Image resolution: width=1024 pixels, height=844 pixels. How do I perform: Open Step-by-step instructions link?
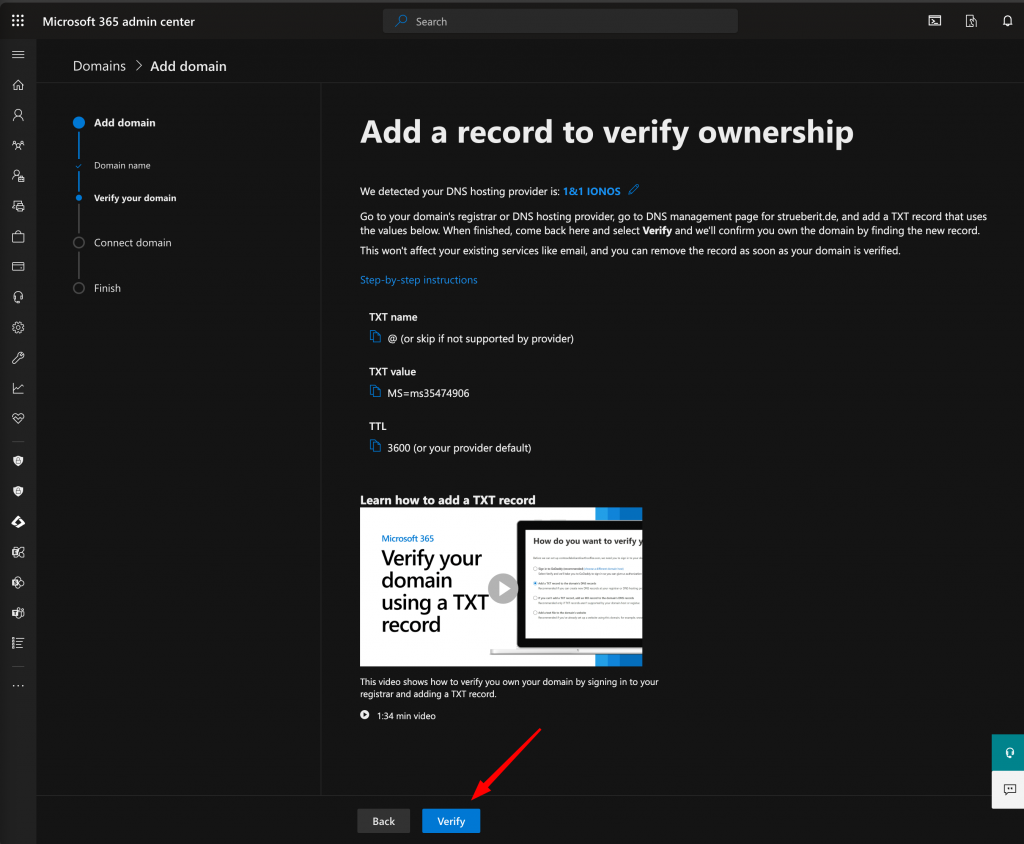click(418, 280)
